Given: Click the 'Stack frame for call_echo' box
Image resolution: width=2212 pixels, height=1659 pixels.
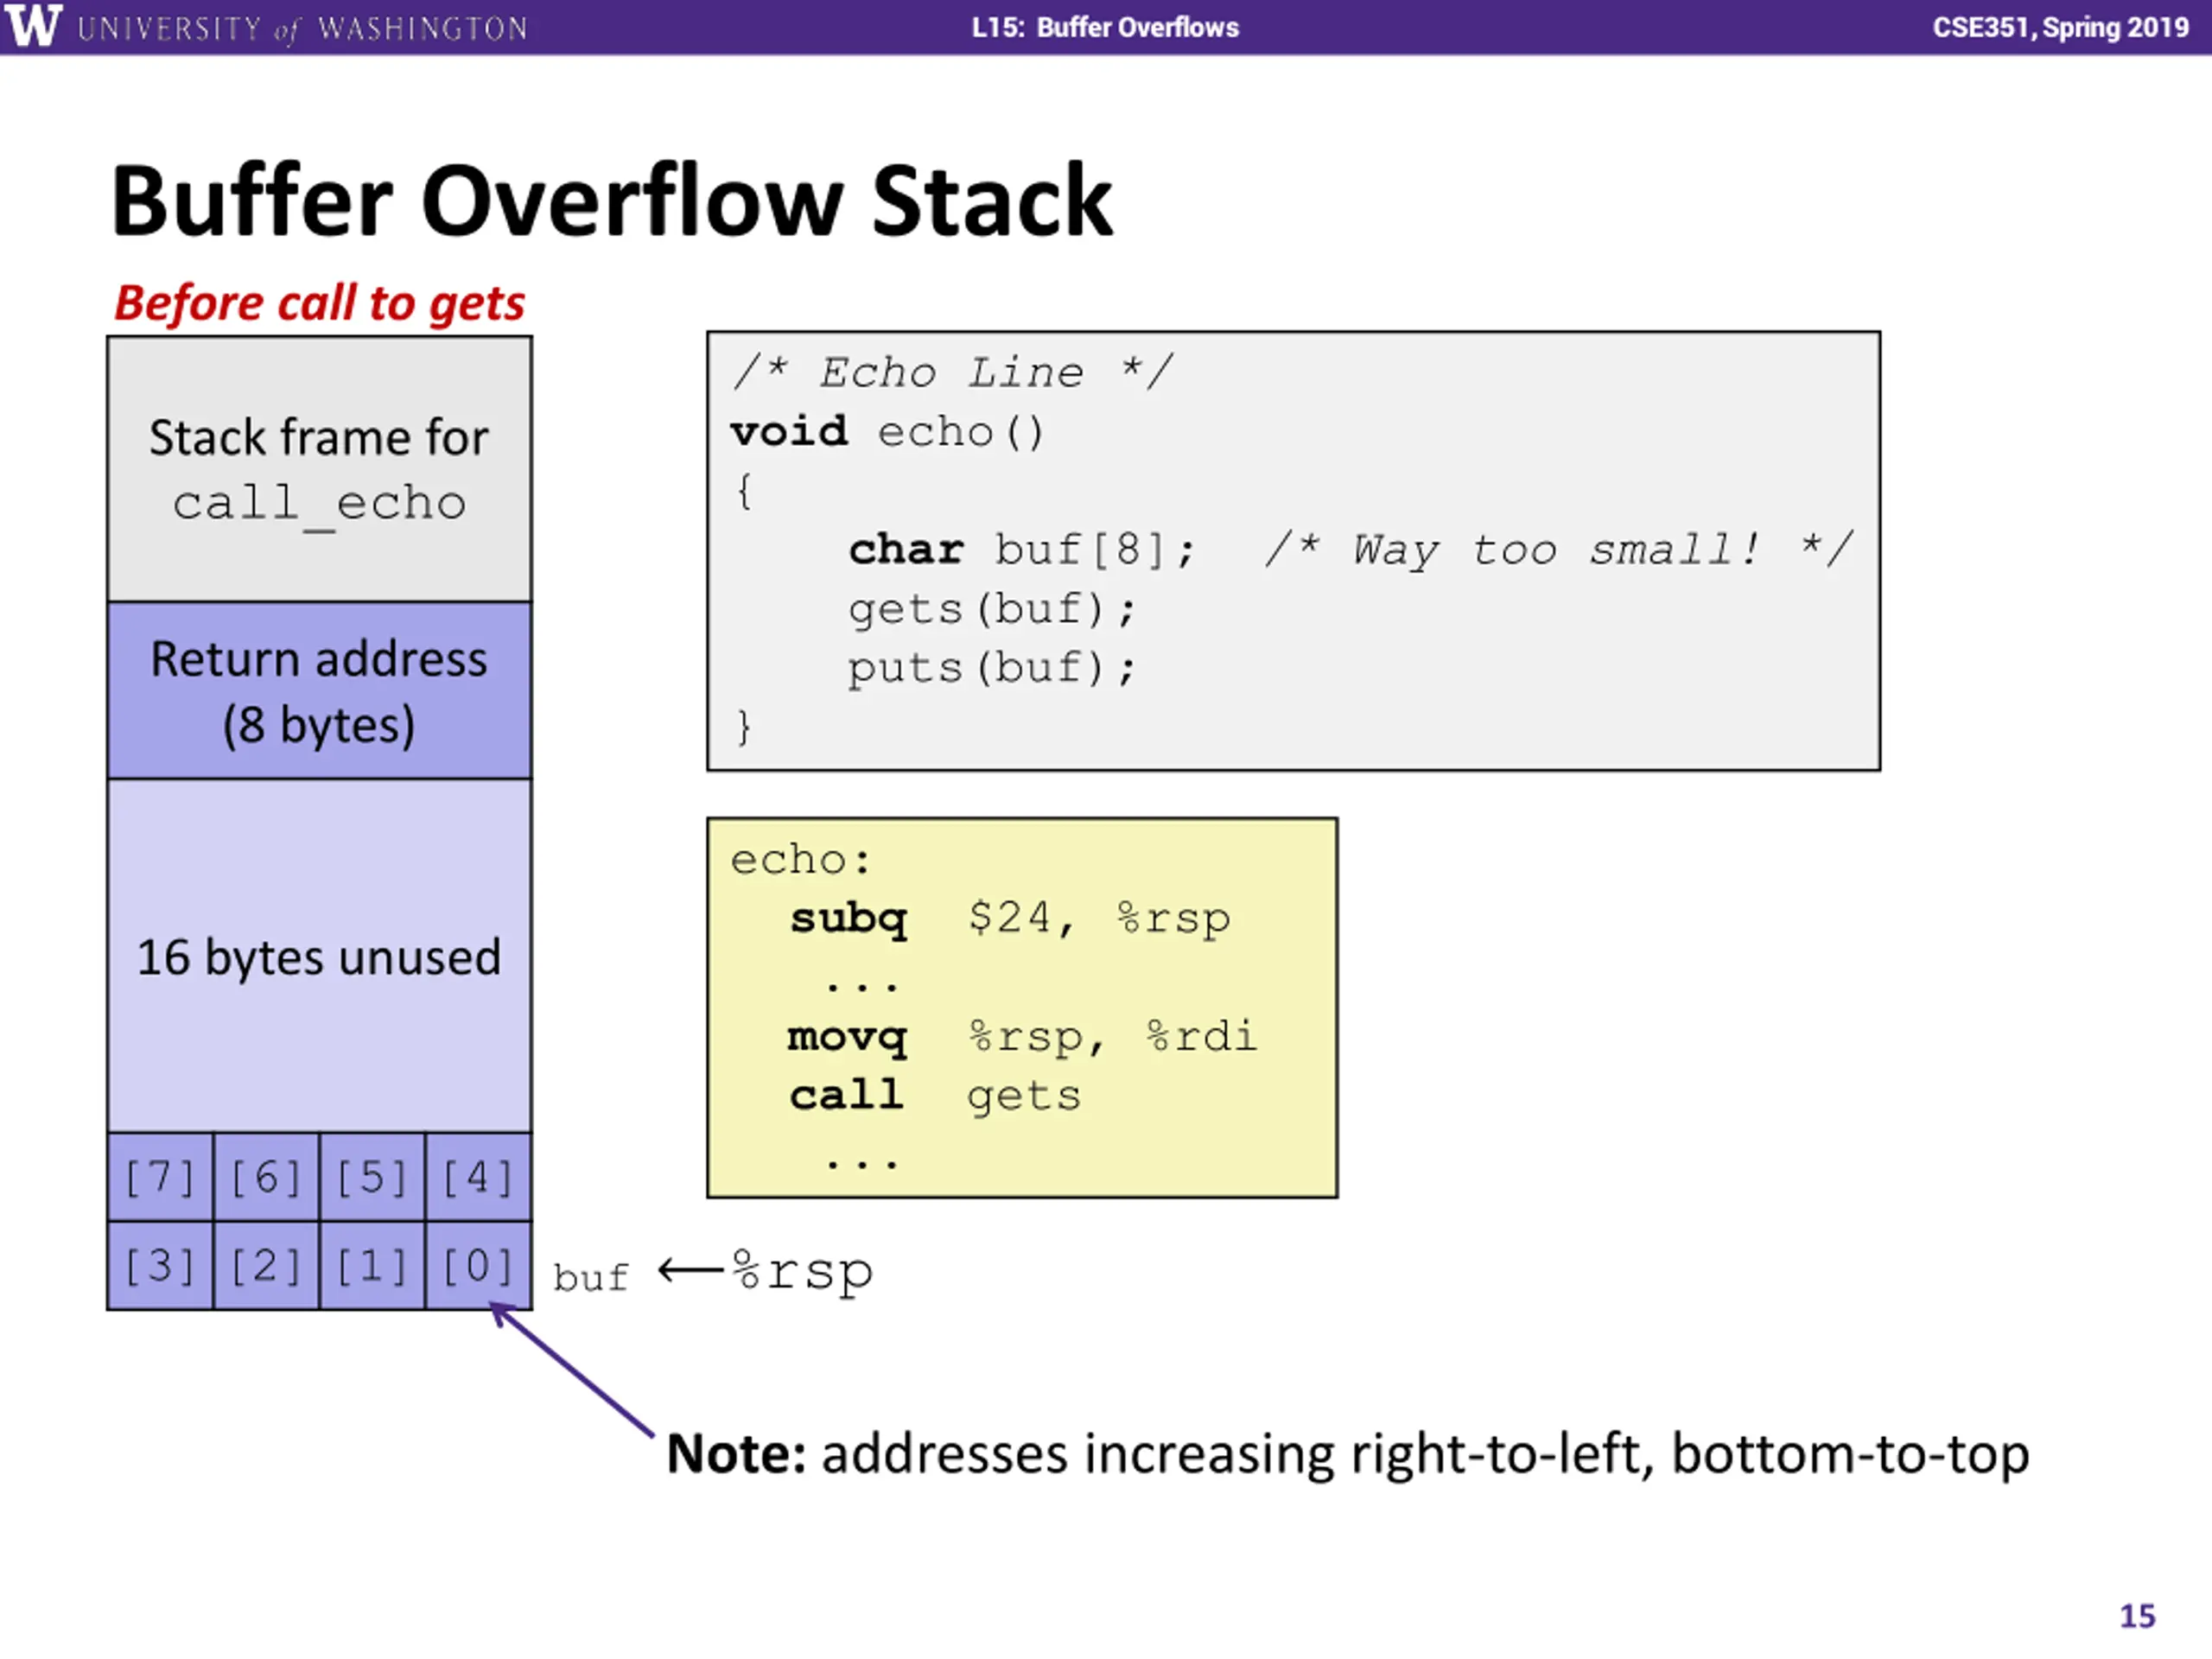Looking at the screenshot, I should tap(319, 469).
